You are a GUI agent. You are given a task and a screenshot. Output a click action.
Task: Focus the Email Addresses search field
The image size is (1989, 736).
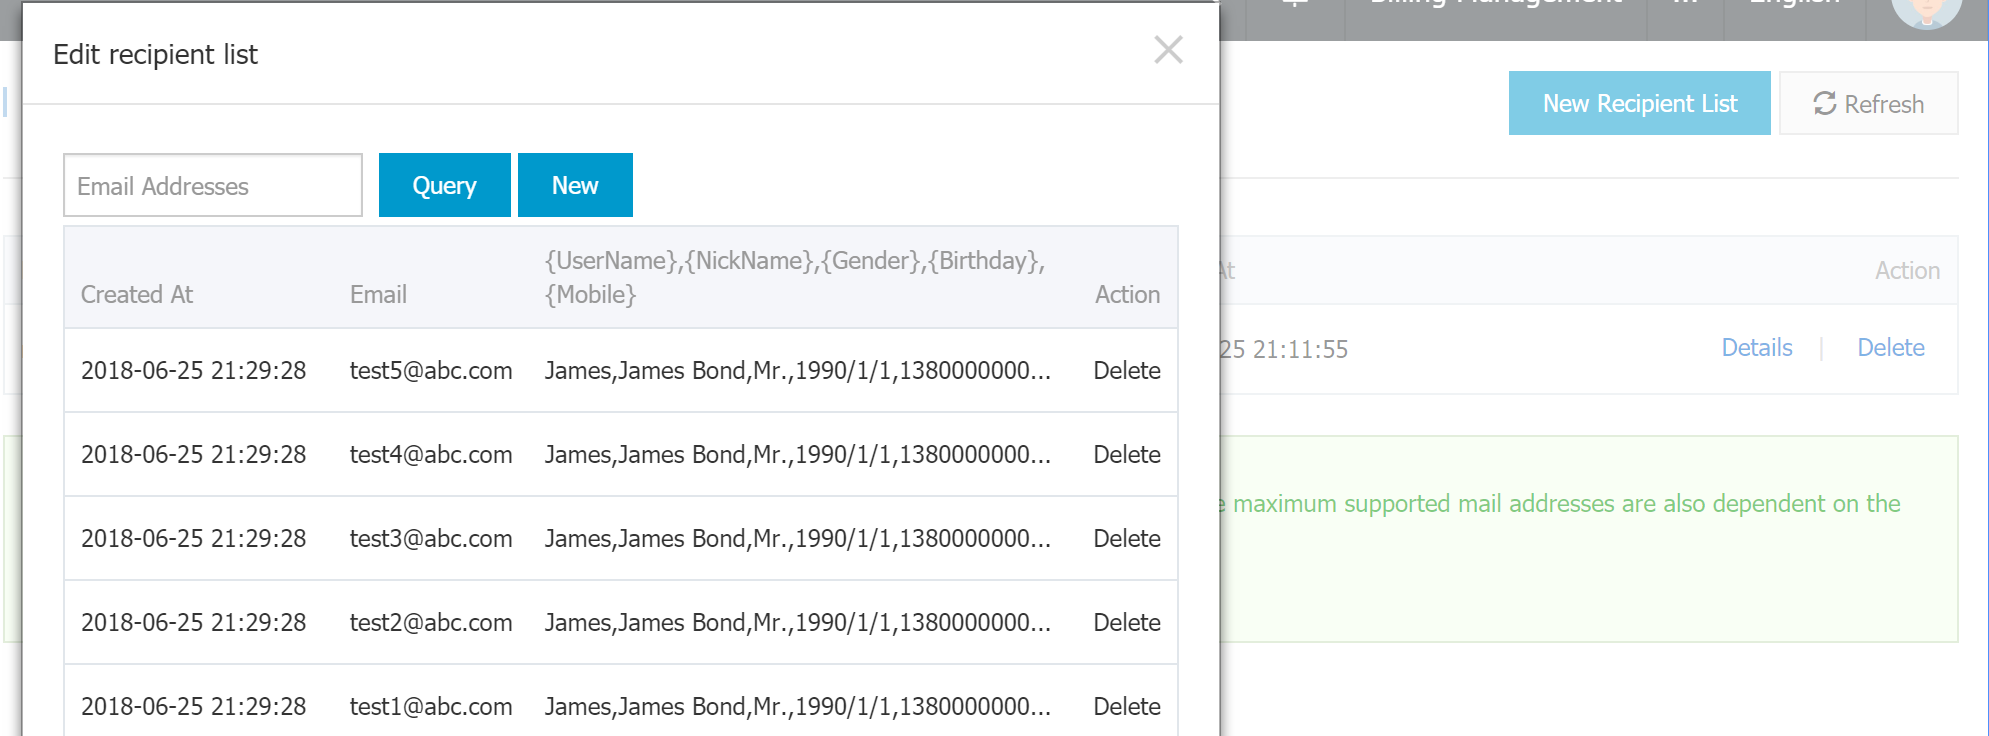pos(213,185)
